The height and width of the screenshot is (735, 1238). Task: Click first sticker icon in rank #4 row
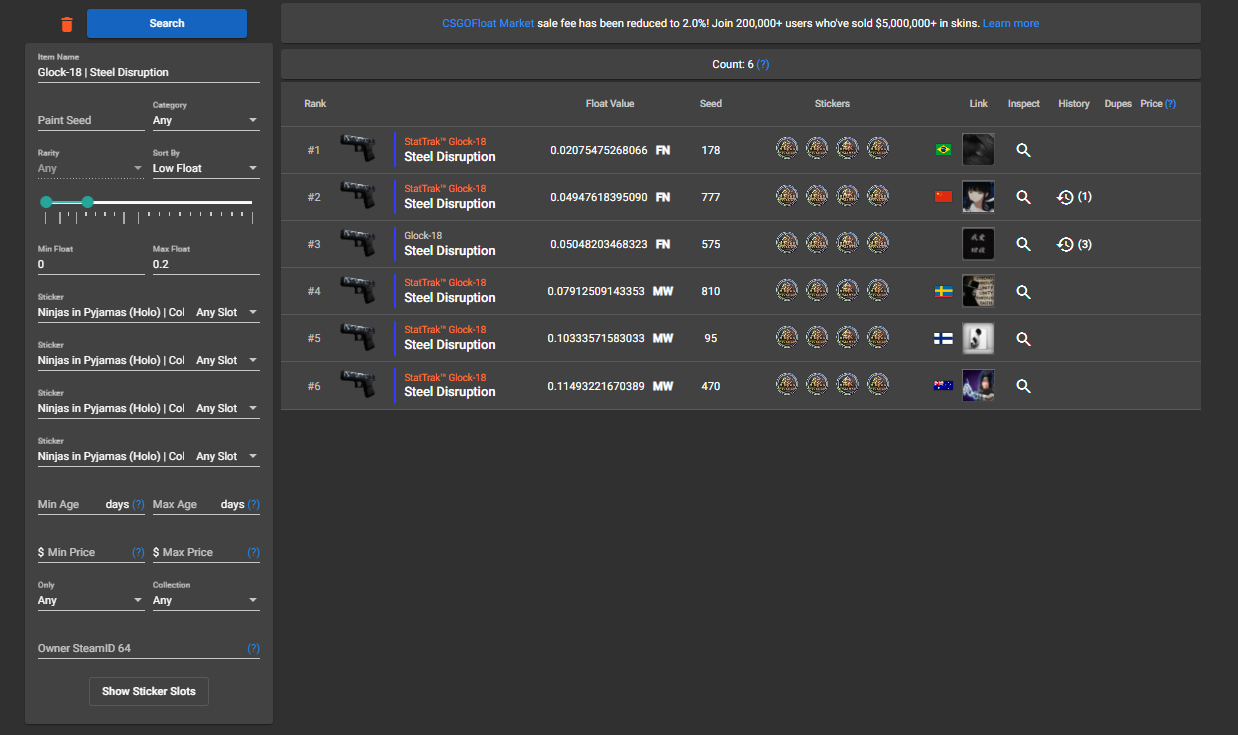[787, 291]
